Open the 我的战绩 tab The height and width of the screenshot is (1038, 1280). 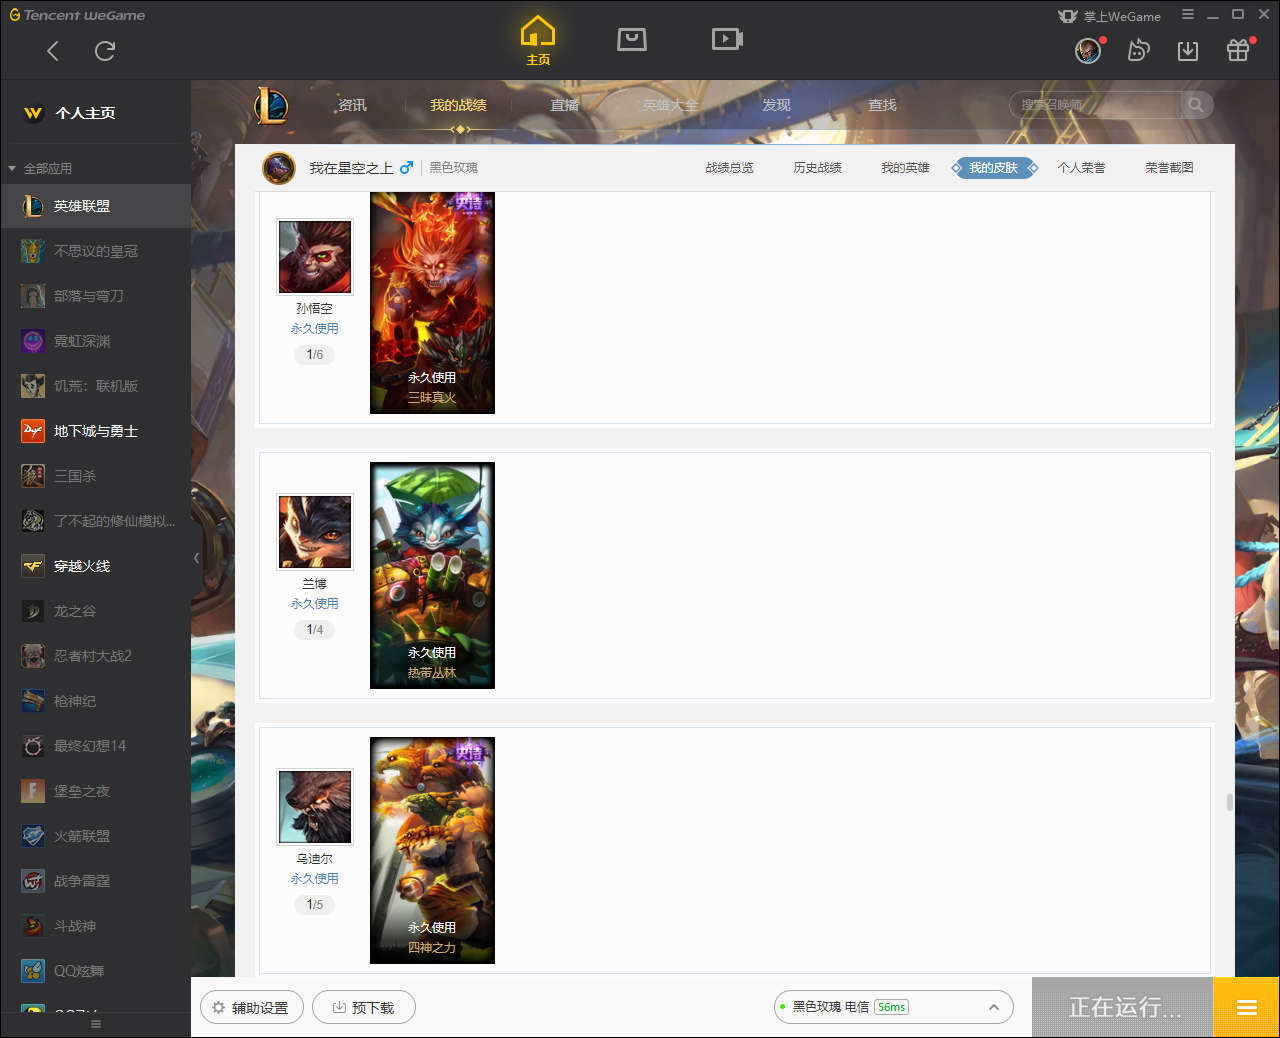click(x=458, y=105)
